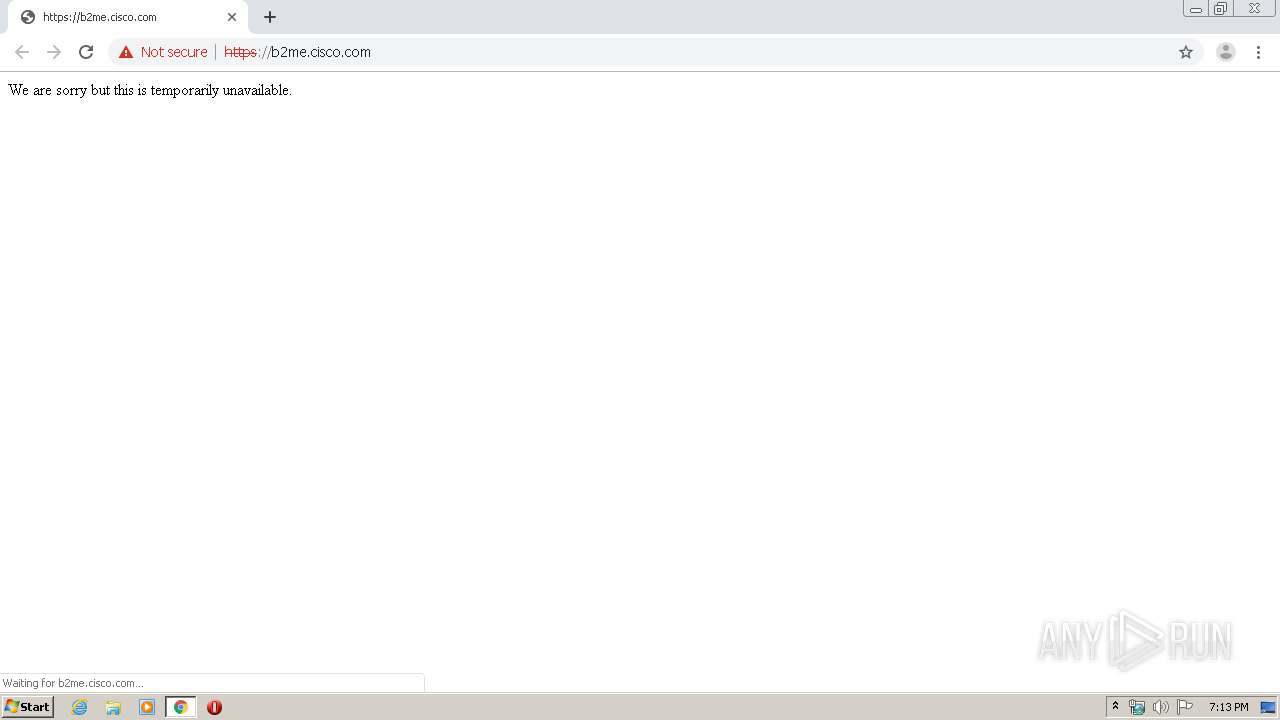The image size is (1280, 720).
Task: Click the Not secure warning triangle icon
Action: [126, 52]
